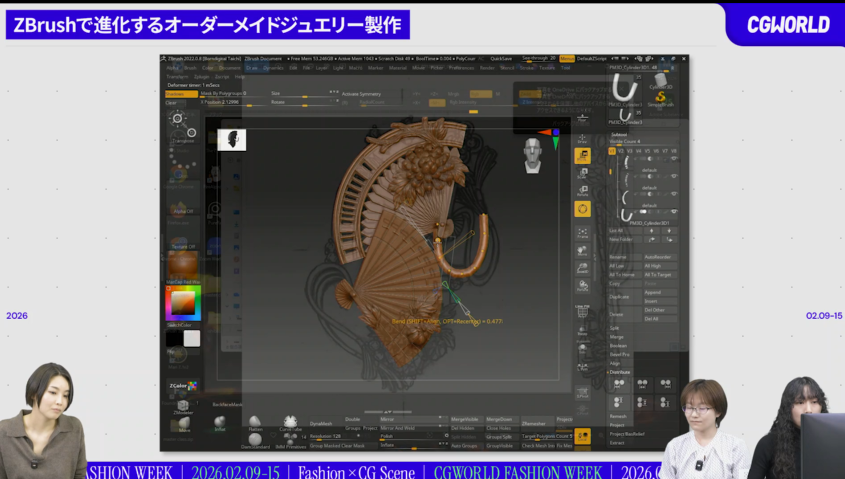This screenshot has height=479, width=845.
Task: Expand the Remesh section
Action: (x=619, y=416)
